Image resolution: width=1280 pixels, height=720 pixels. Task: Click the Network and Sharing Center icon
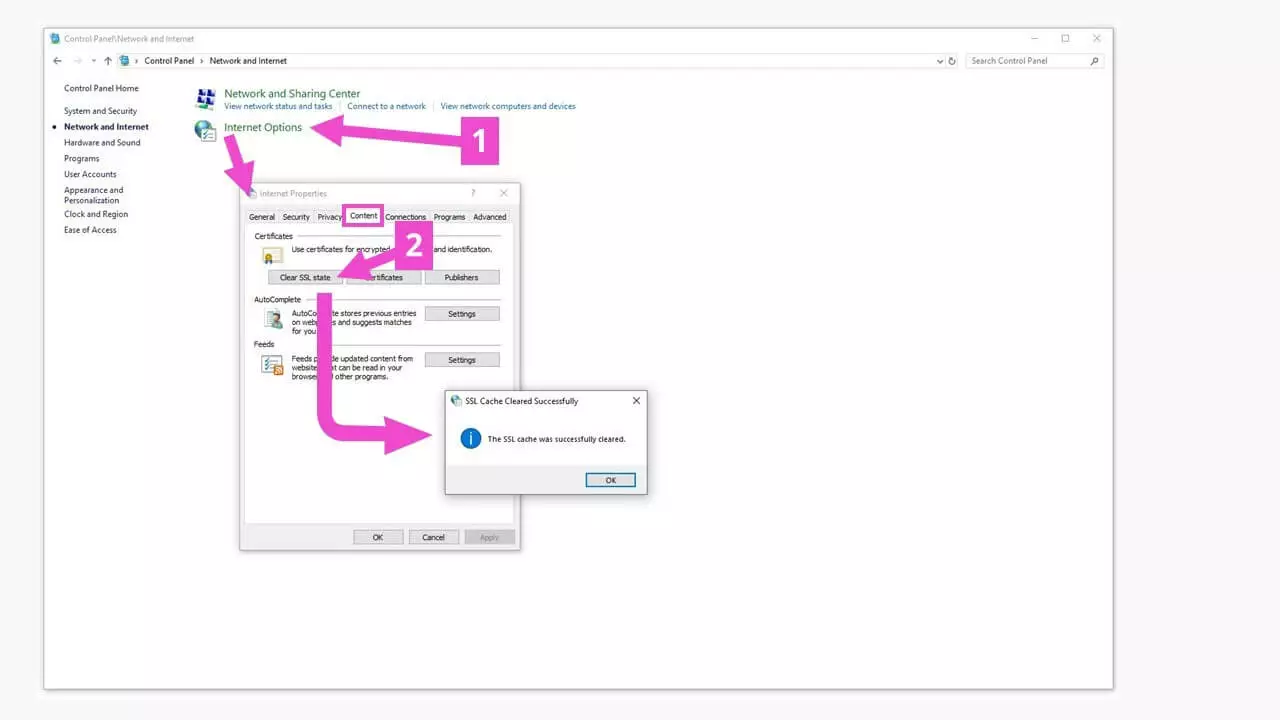pos(205,98)
